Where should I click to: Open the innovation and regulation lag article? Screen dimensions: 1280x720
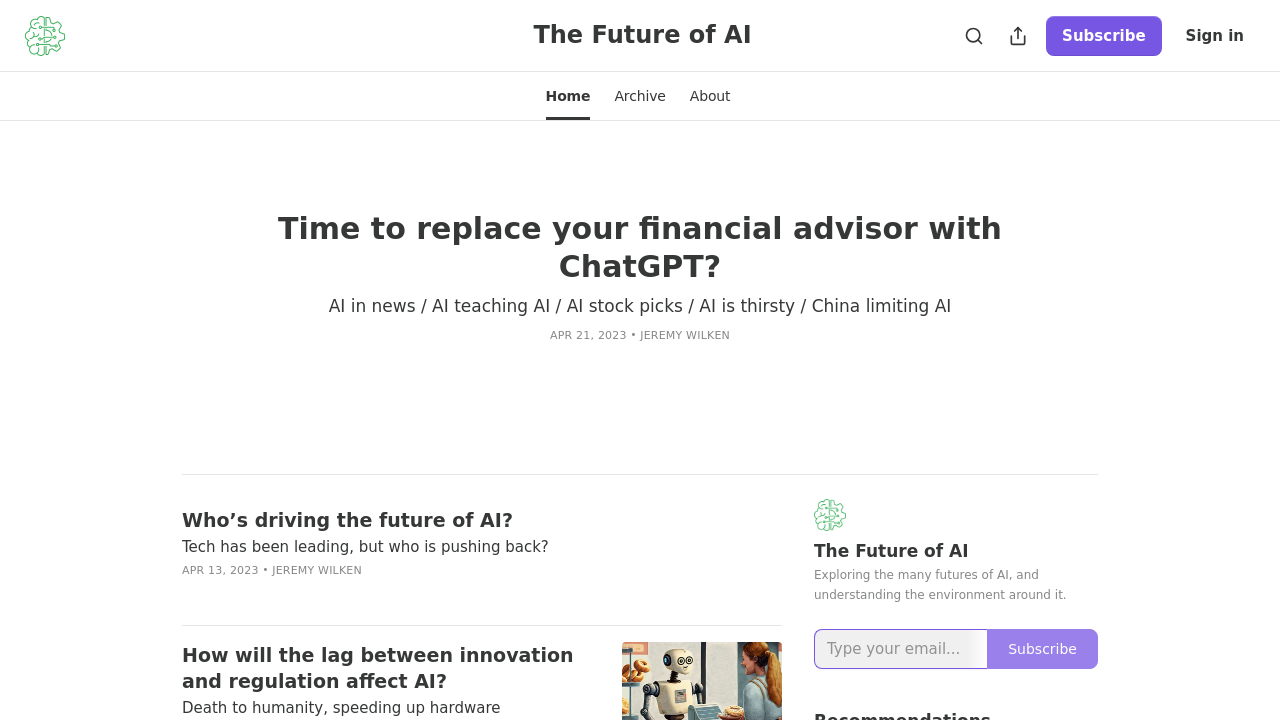coord(377,668)
